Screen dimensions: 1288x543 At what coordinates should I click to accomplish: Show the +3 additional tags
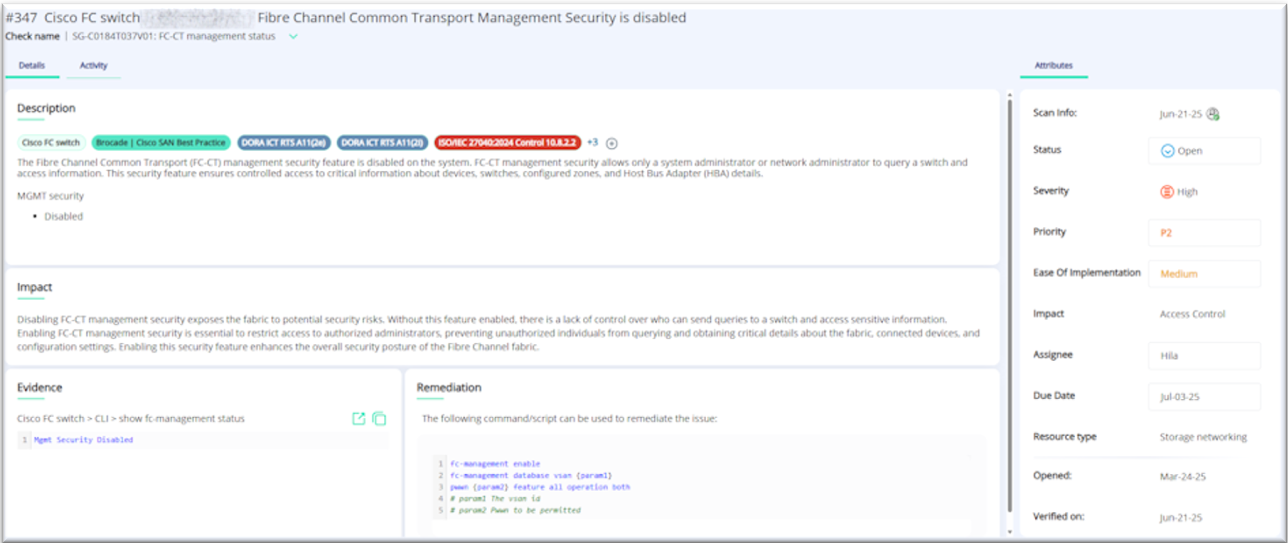tap(592, 142)
